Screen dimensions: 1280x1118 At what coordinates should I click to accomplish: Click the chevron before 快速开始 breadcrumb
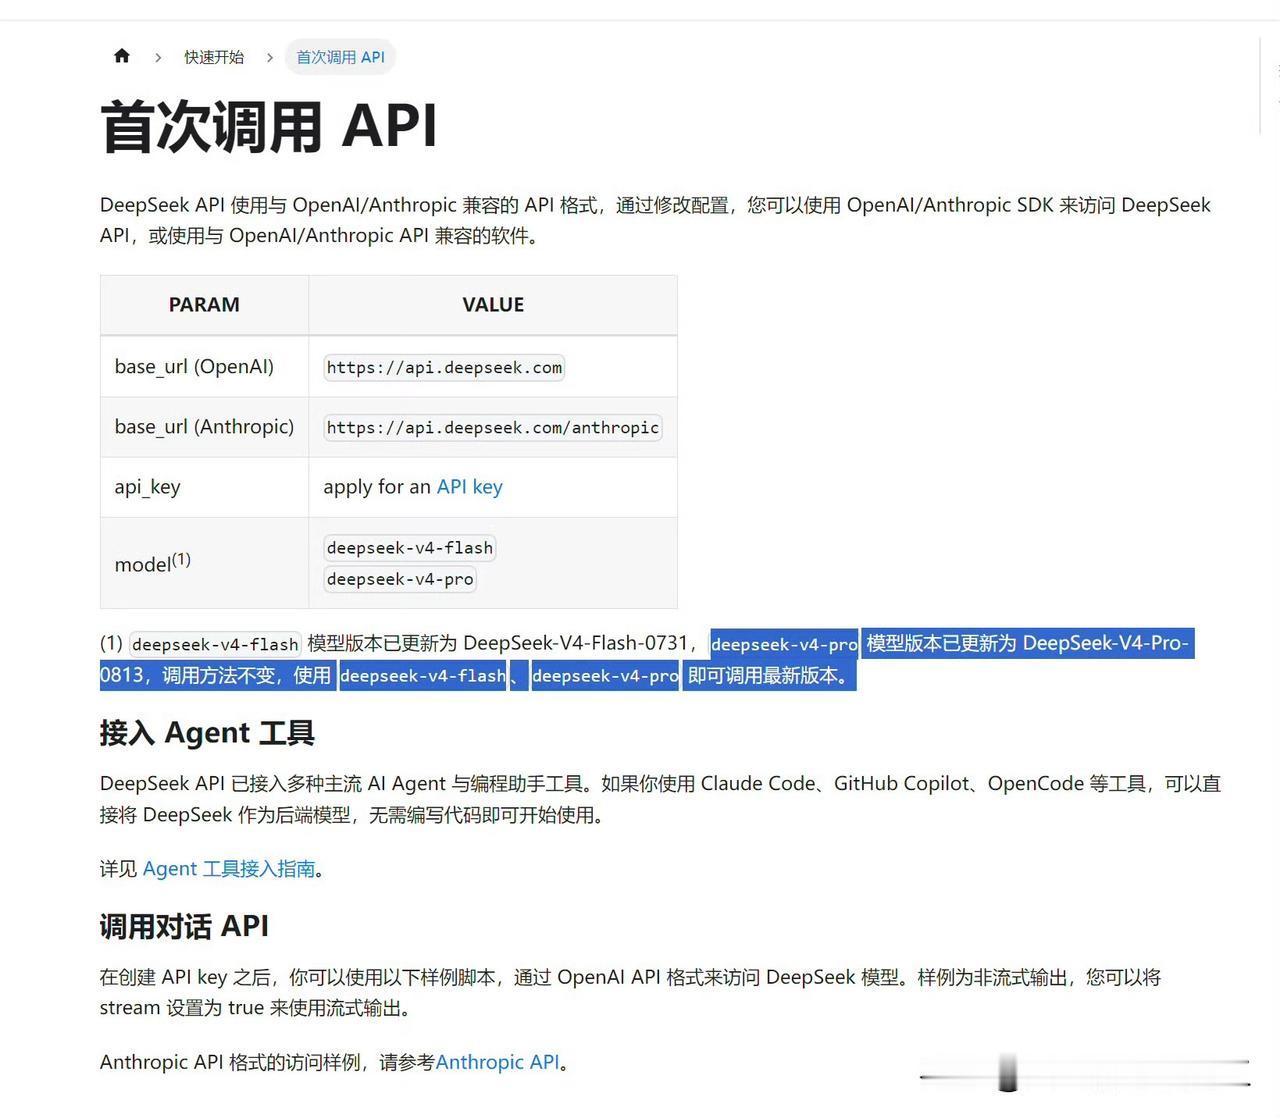tap(158, 58)
